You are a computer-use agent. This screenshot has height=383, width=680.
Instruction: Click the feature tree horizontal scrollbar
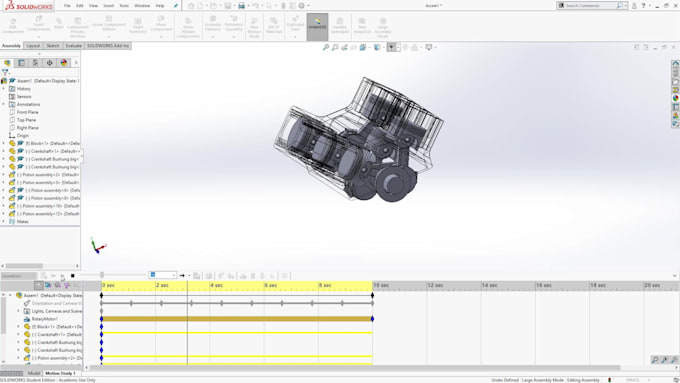(x=24, y=266)
